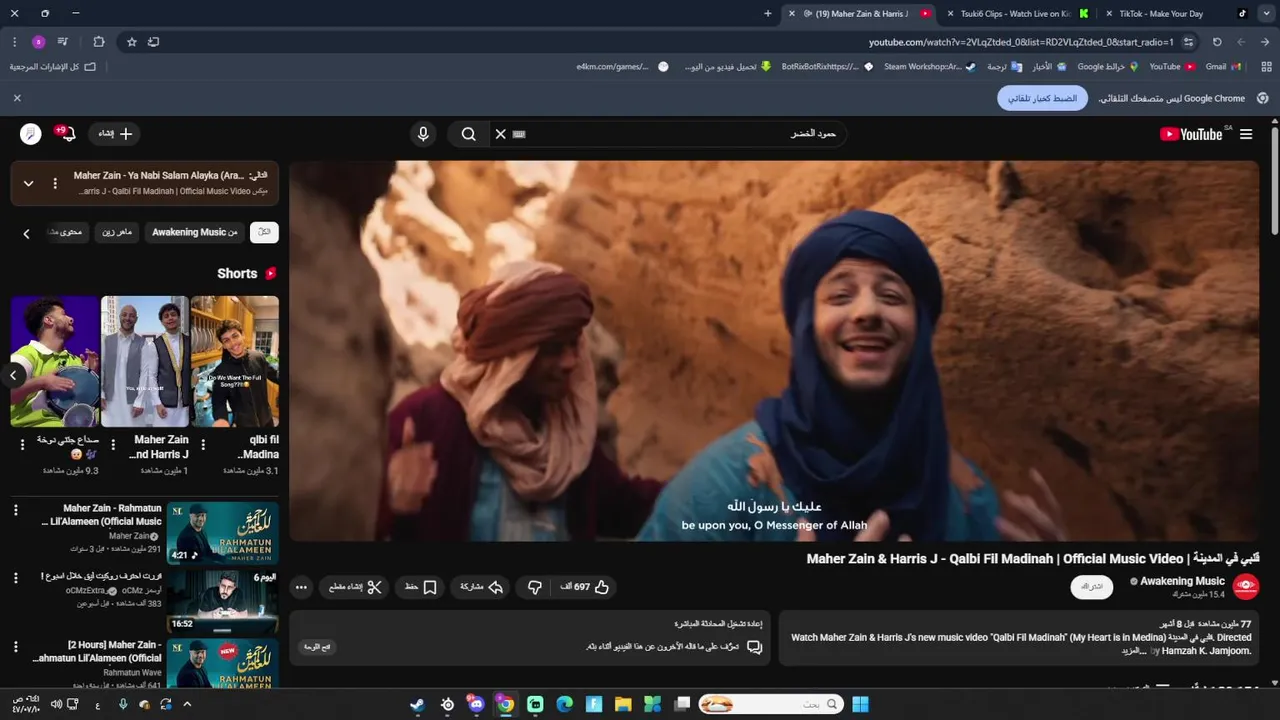Open the 16:52 oCMz video thumbnail
The width and height of the screenshot is (1280, 720).
[223, 601]
